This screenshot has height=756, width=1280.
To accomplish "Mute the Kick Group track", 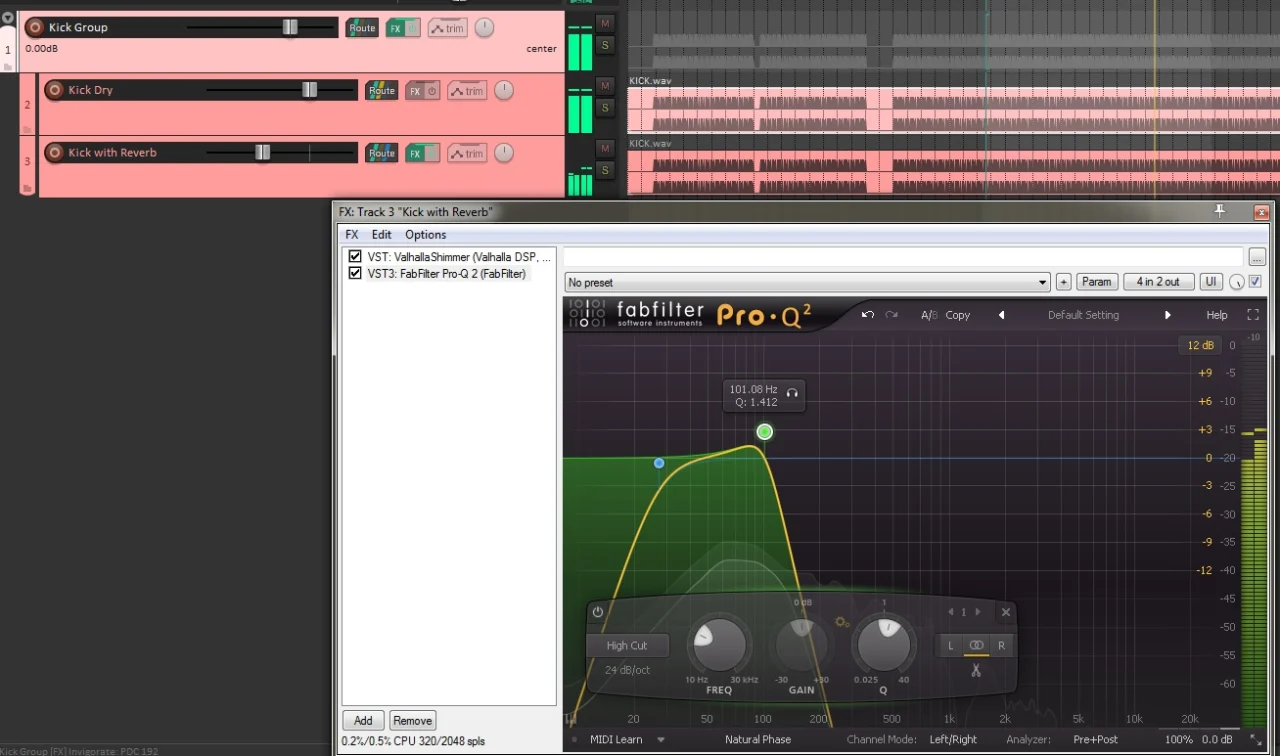I will point(605,23).
